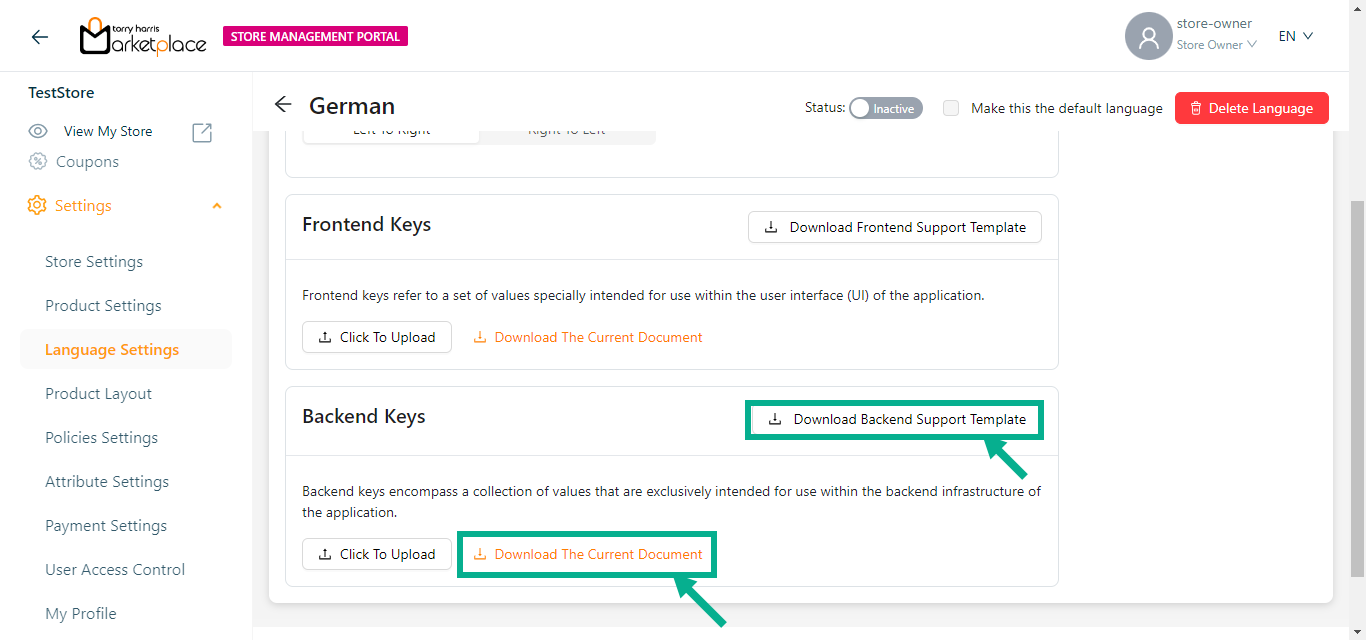The height and width of the screenshot is (640, 1366).
Task: Toggle the language Status switch from Inactive
Action: (x=885, y=108)
